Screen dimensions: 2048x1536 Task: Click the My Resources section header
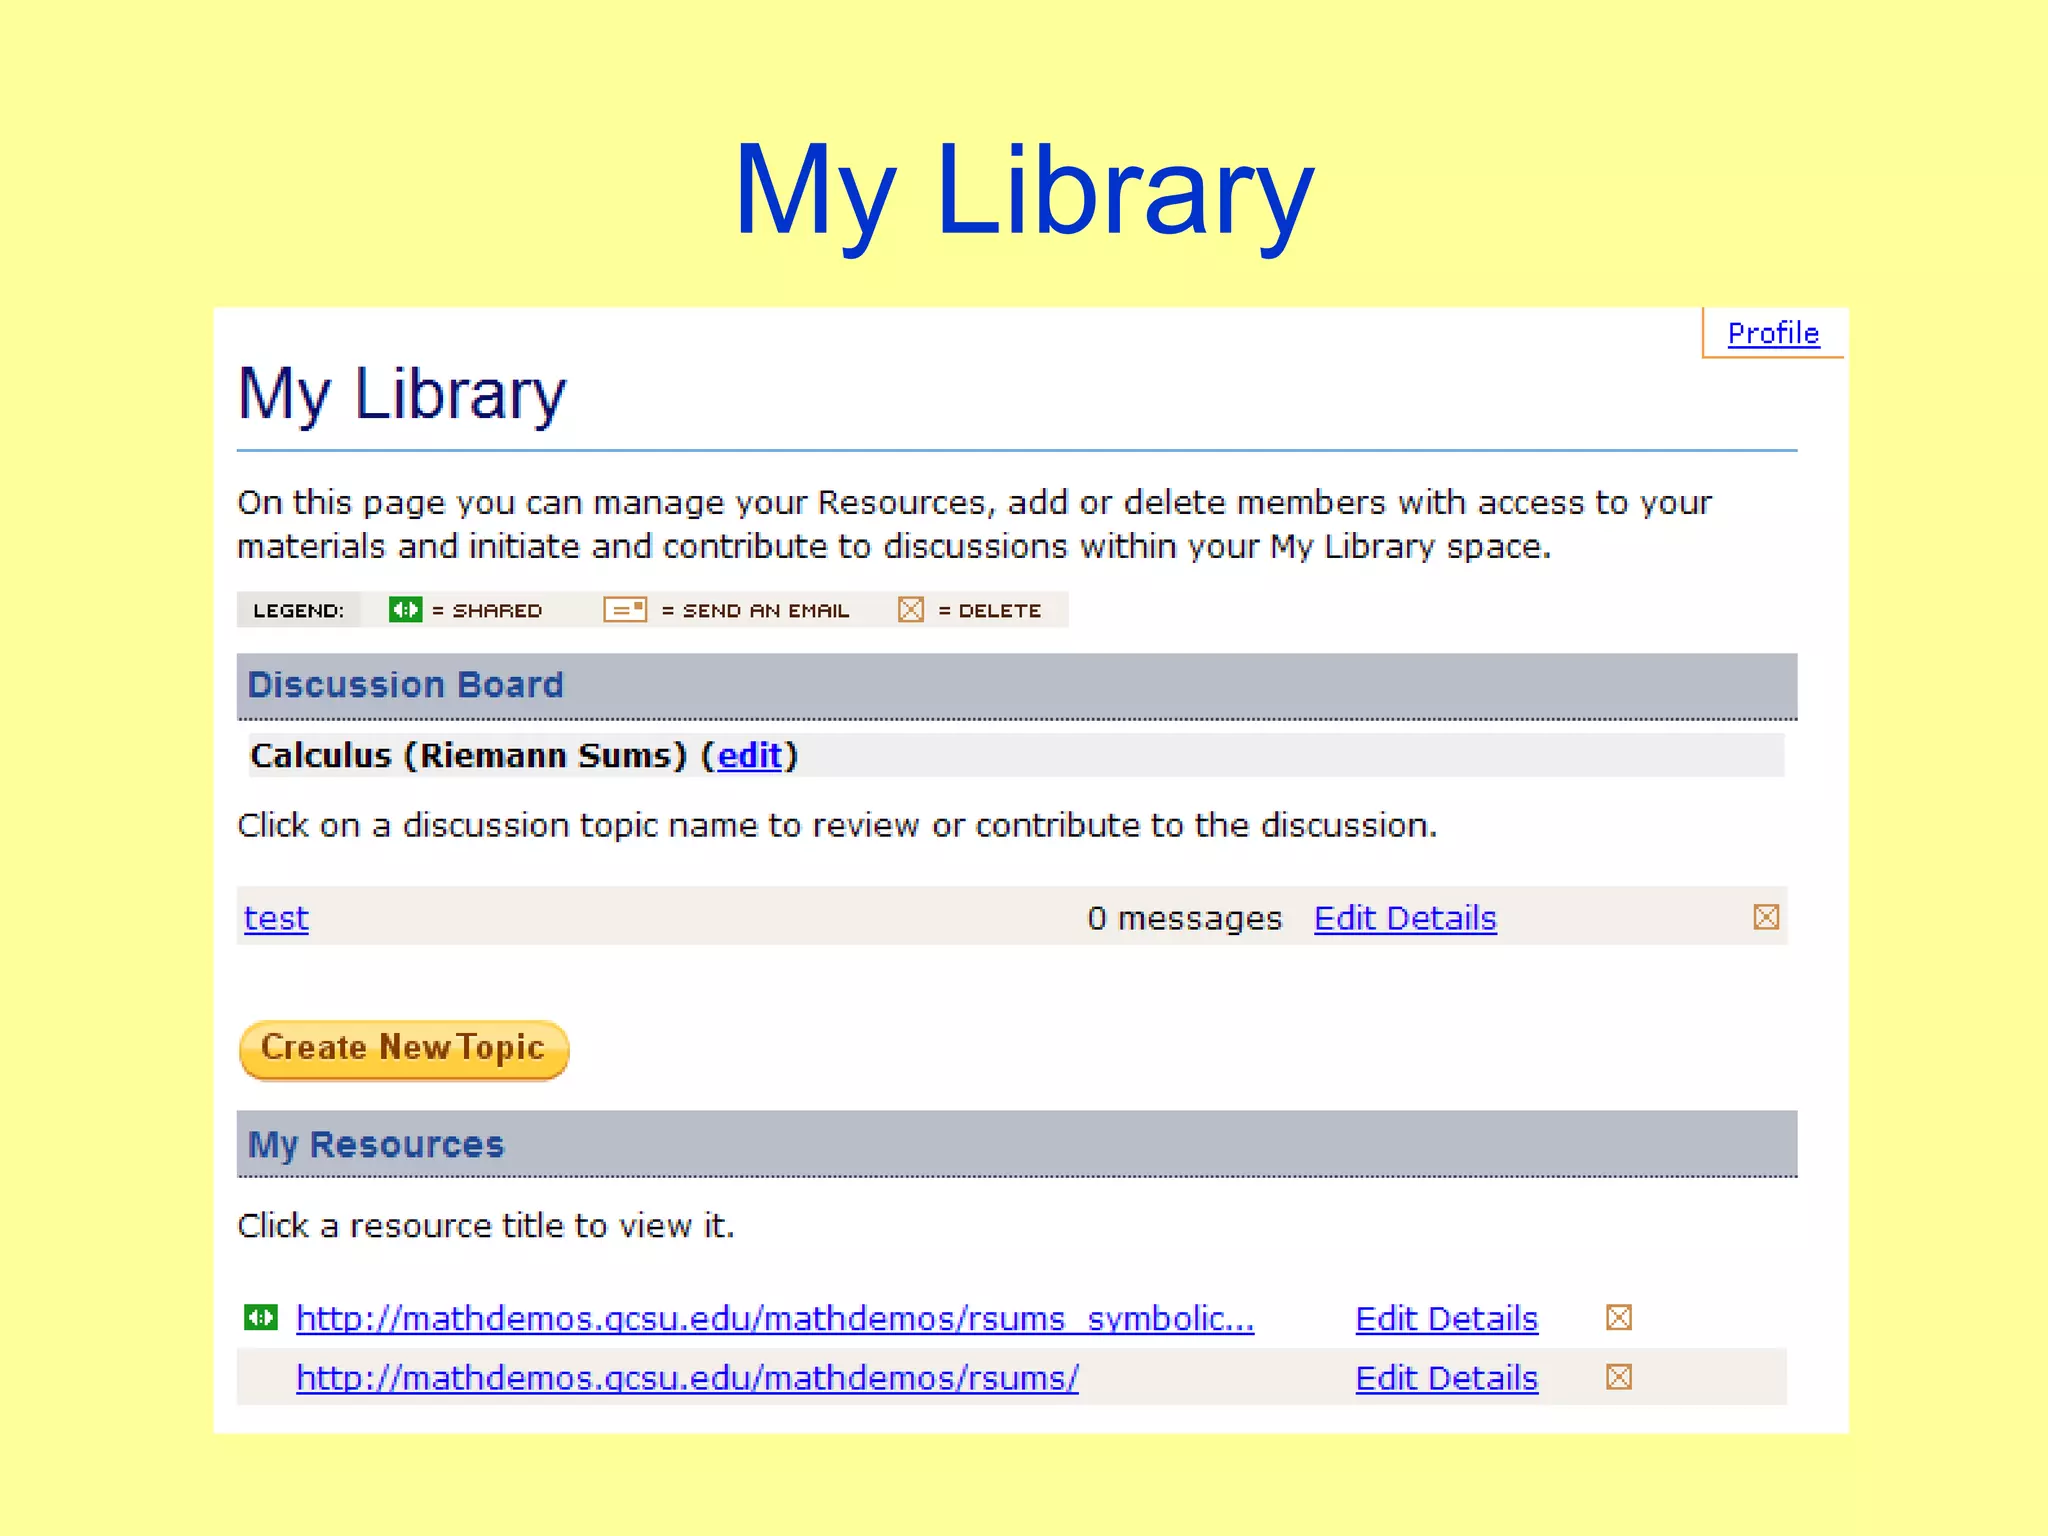coord(1017,1144)
